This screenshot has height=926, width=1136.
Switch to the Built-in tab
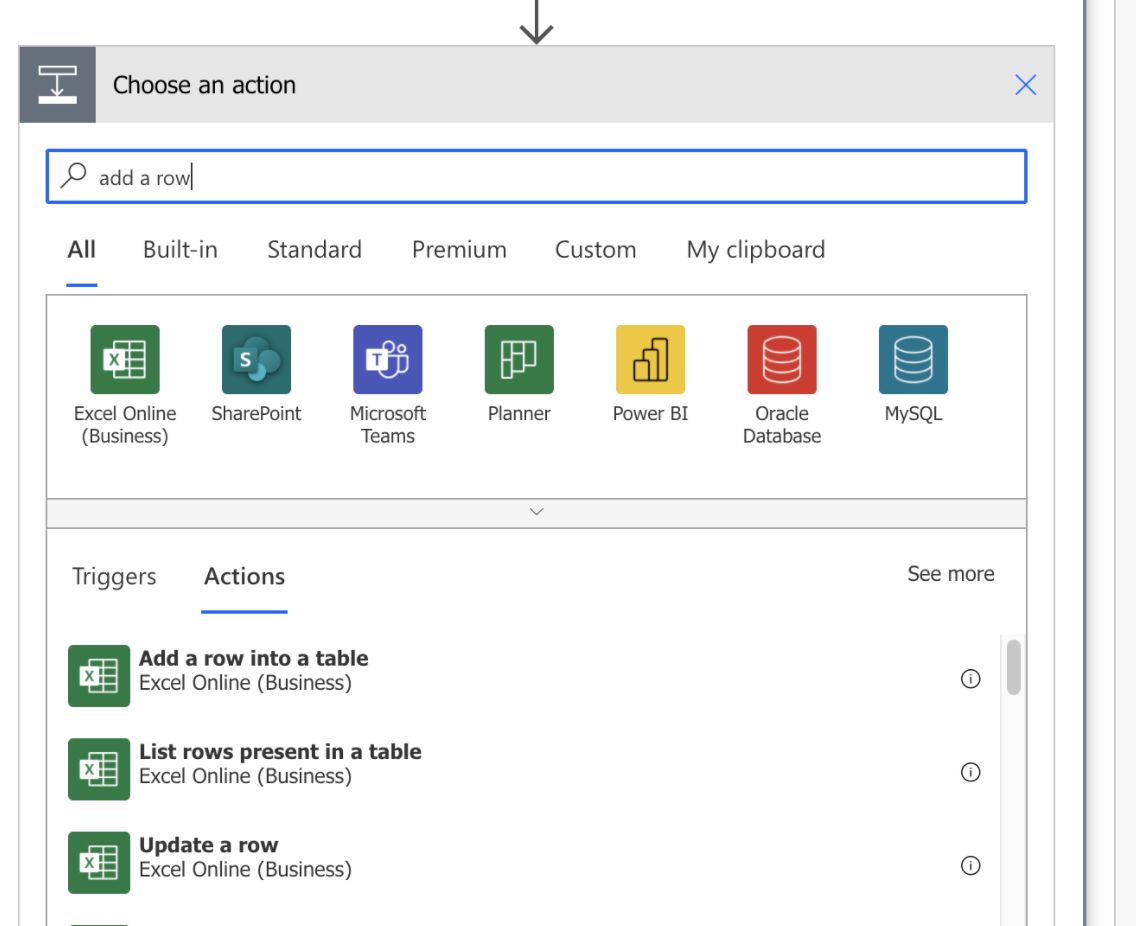coord(180,250)
